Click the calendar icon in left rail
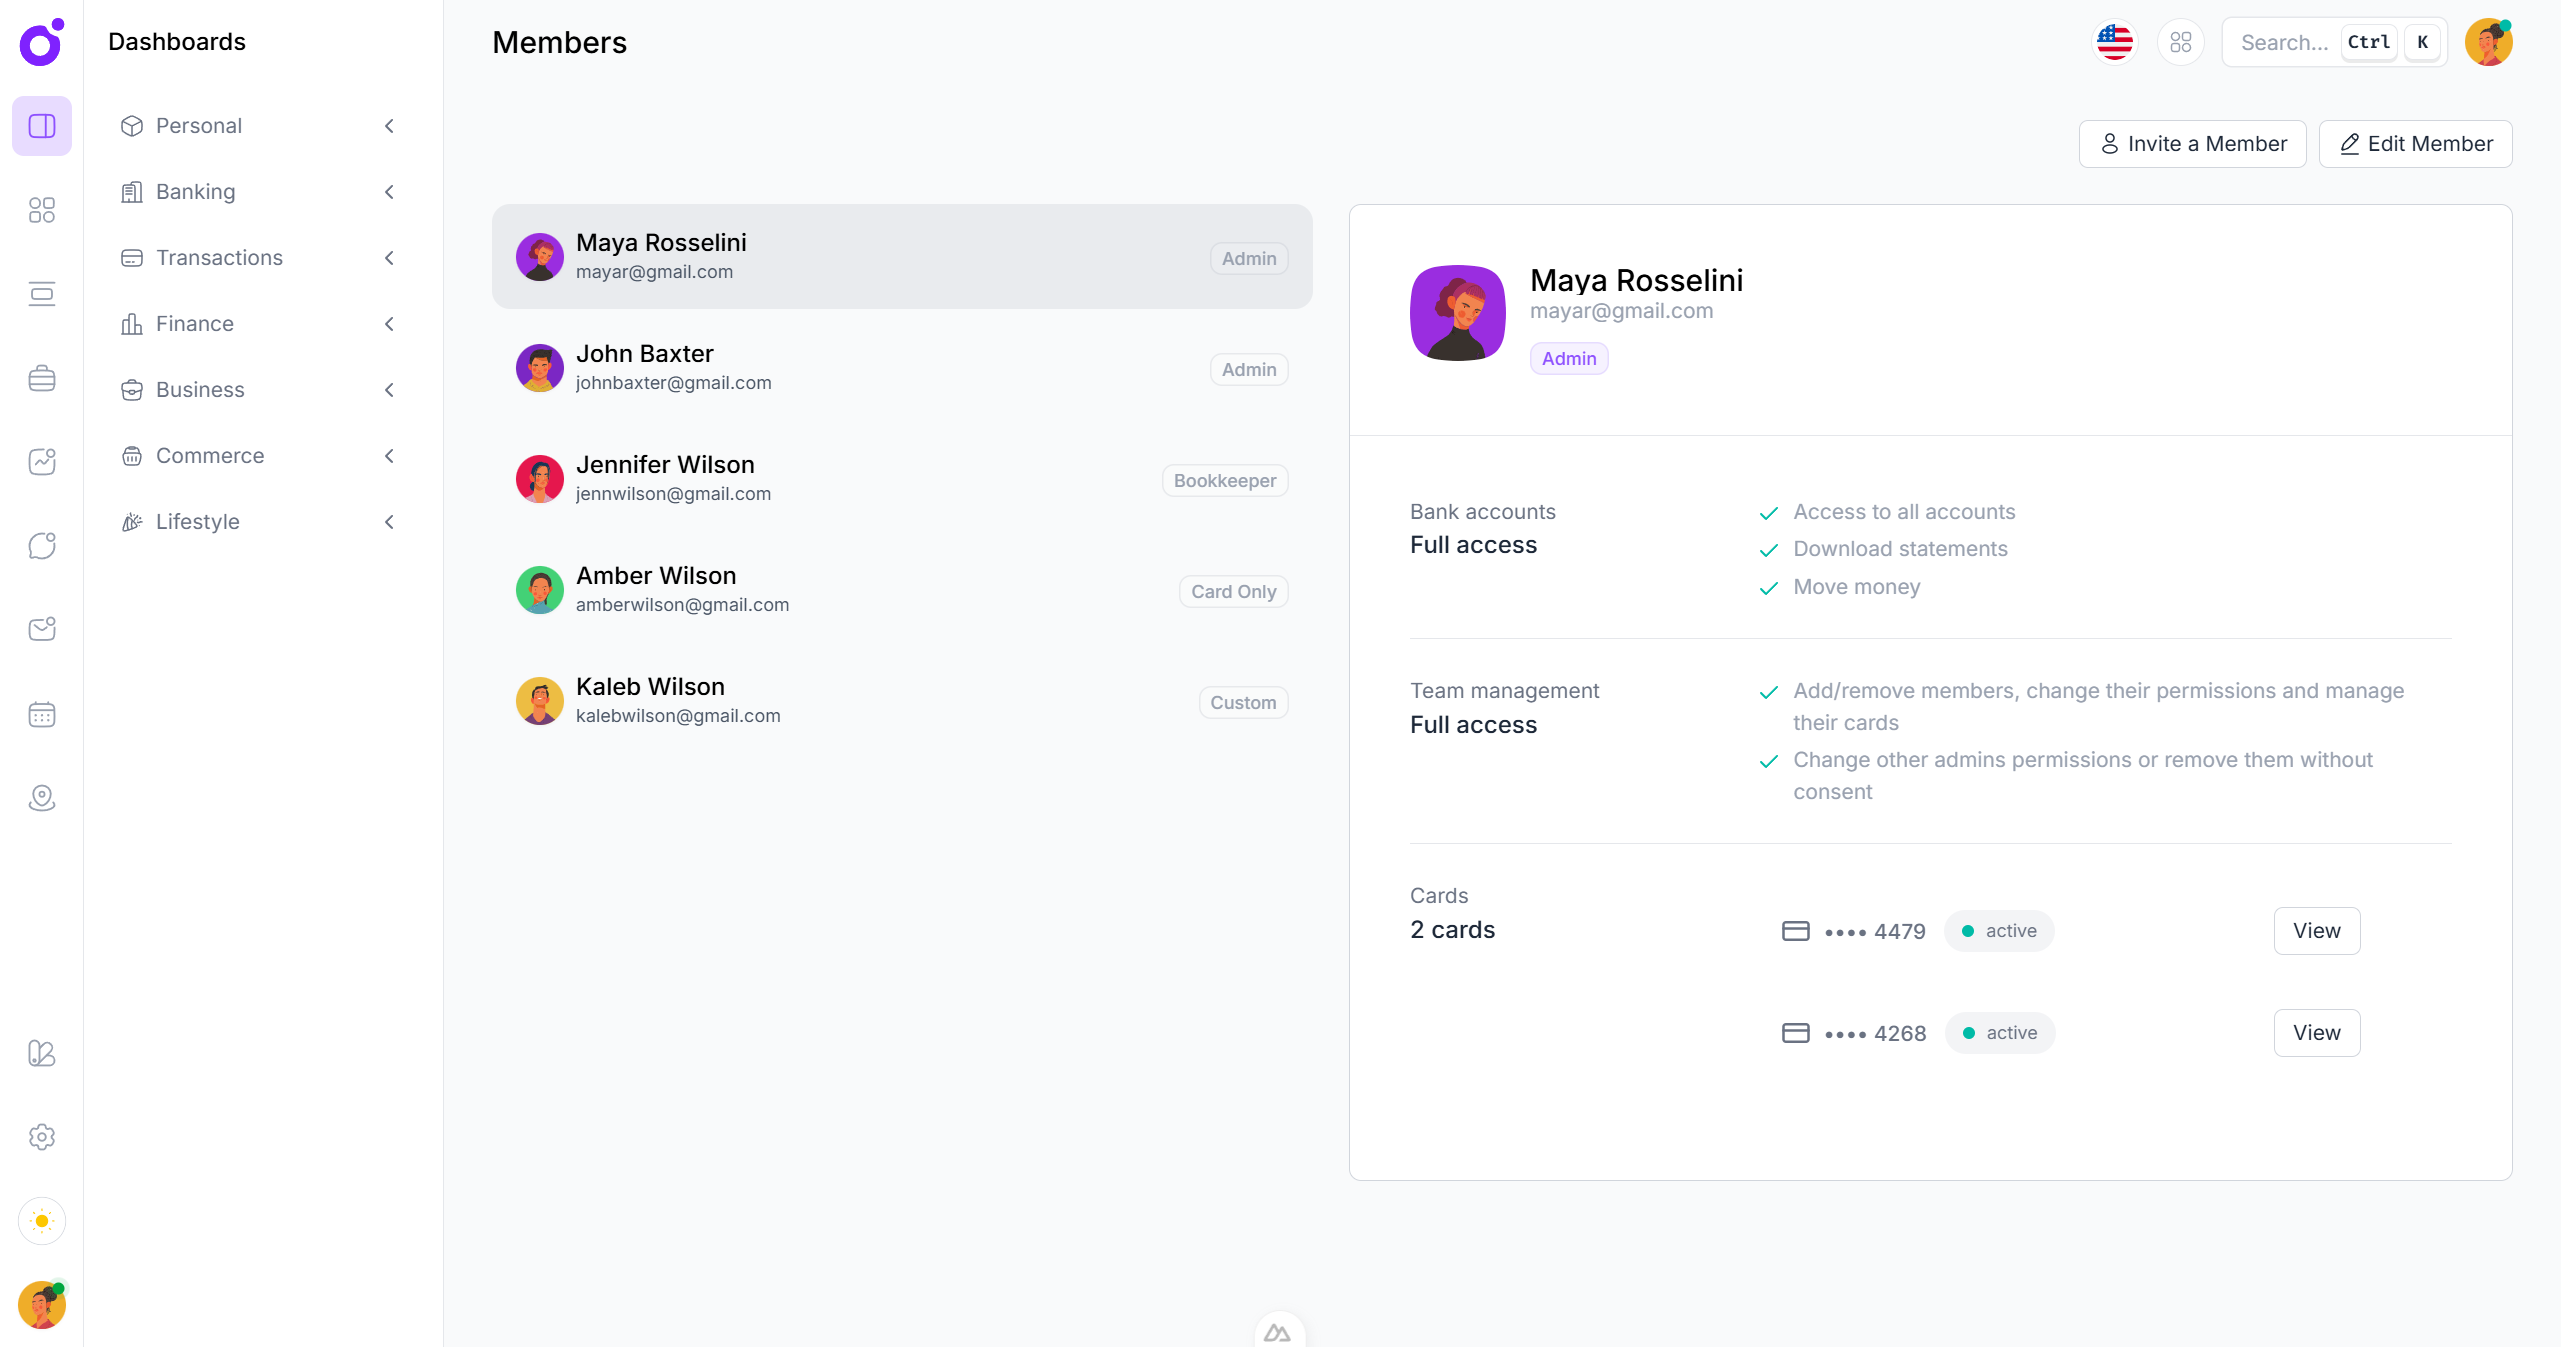 (x=42, y=714)
